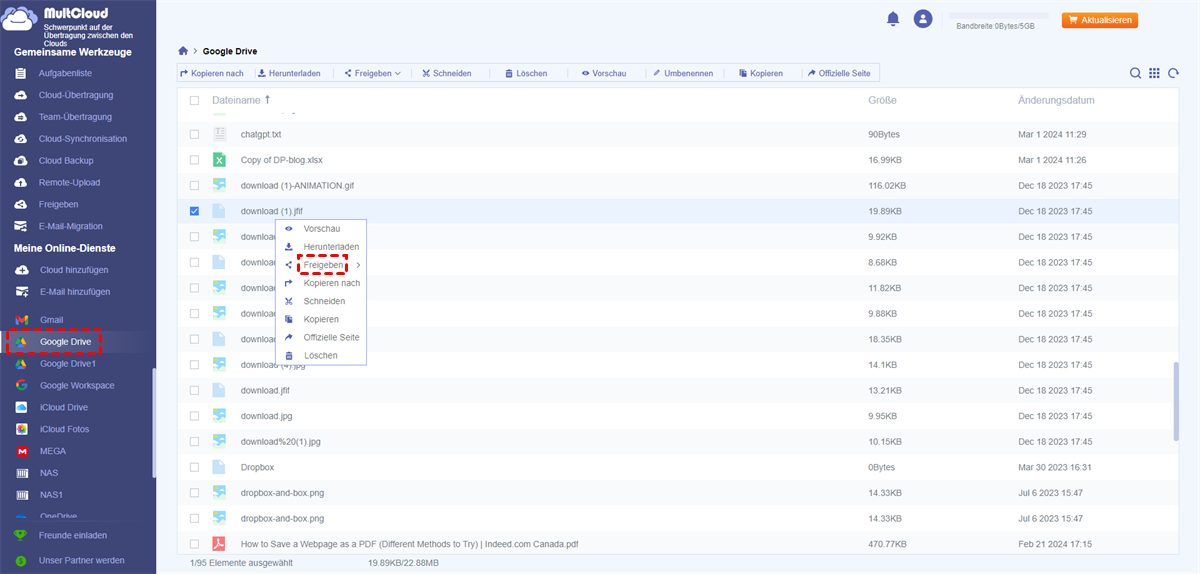
Task: Click the search magnifier icon
Action: 1136,73
